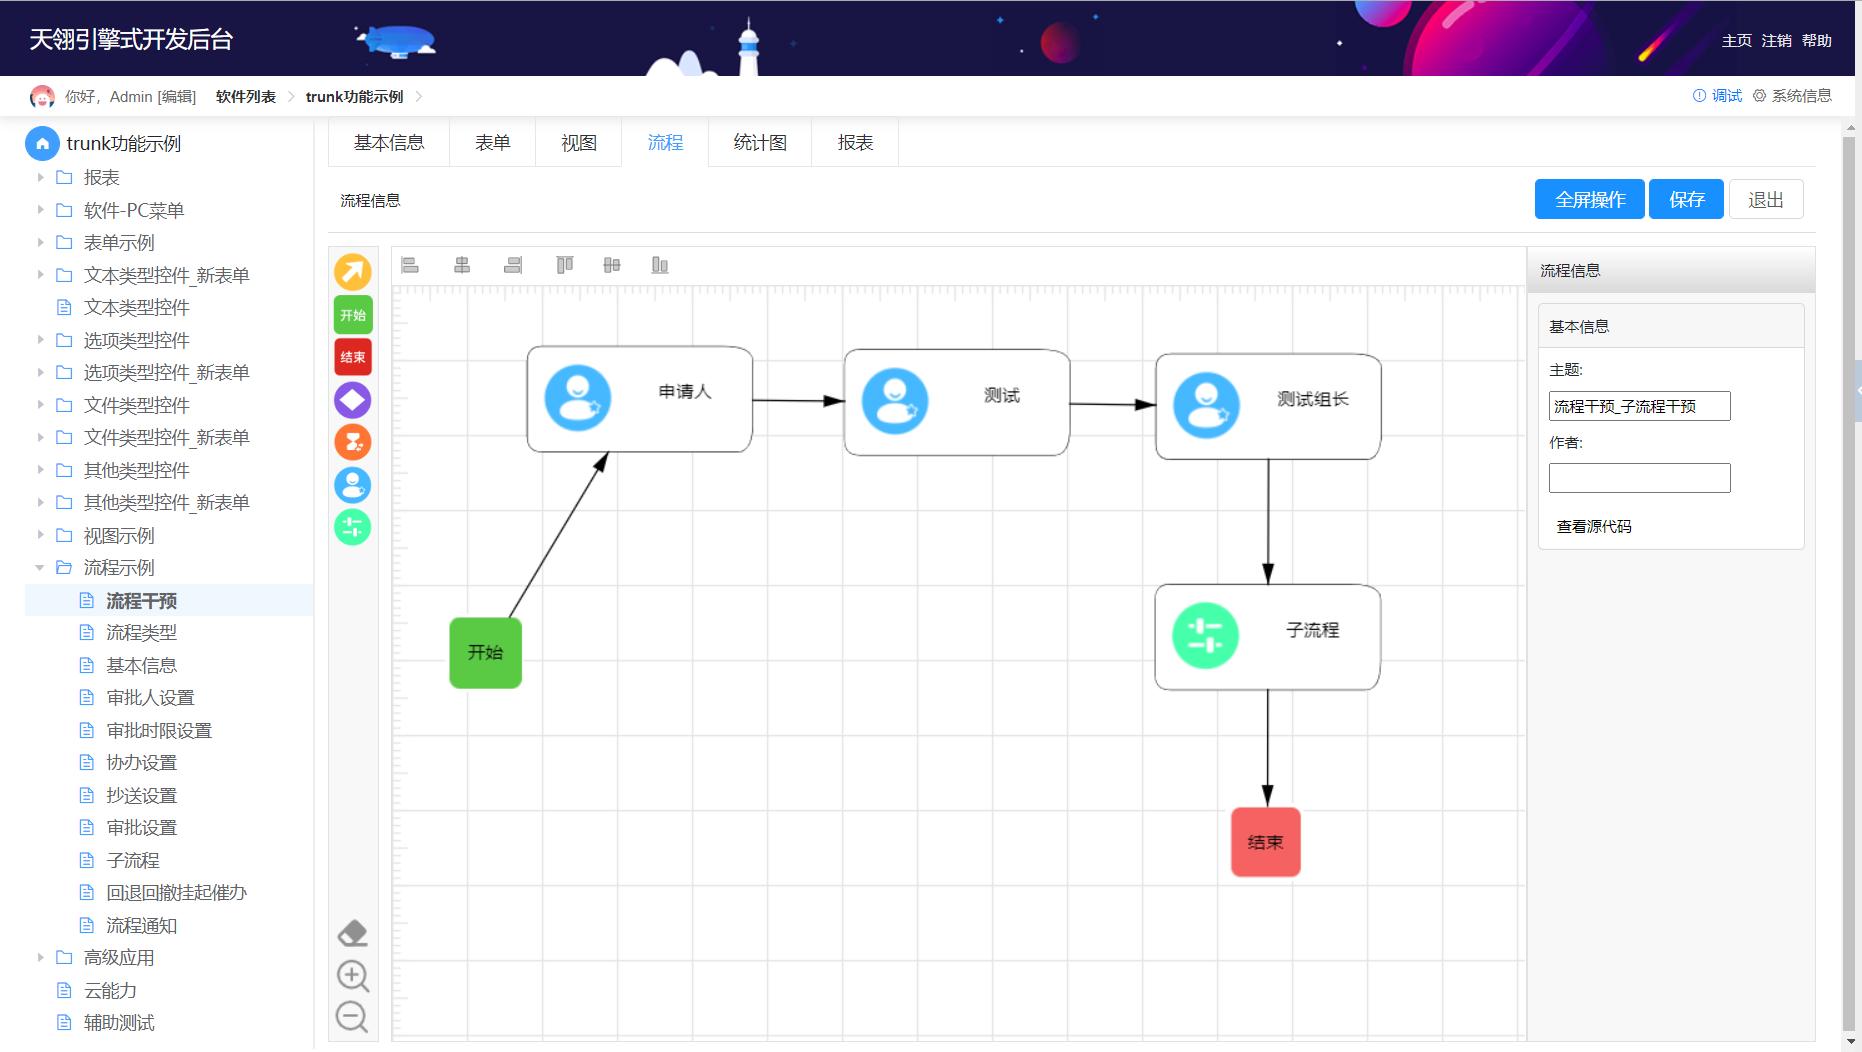This screenshot has height=1052, width=1862.
Task: Select 审批人设置 in the tree
Action: (x=150, y=698)
